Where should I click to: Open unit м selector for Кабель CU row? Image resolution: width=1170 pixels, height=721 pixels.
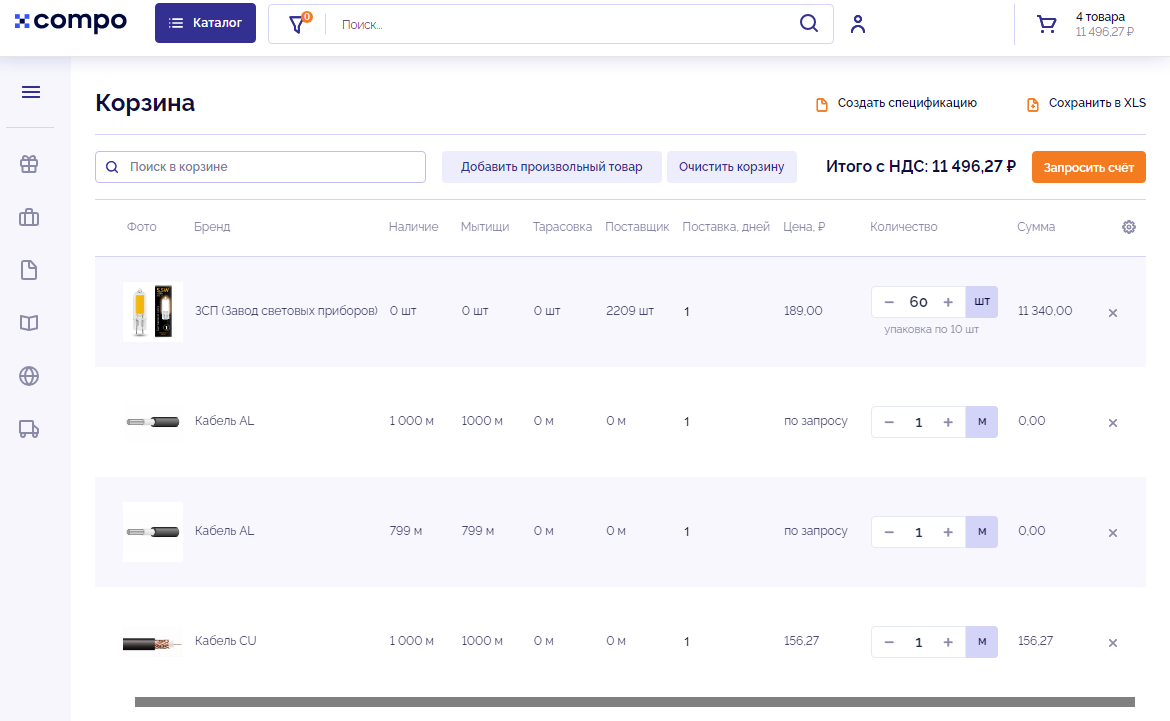982,642
